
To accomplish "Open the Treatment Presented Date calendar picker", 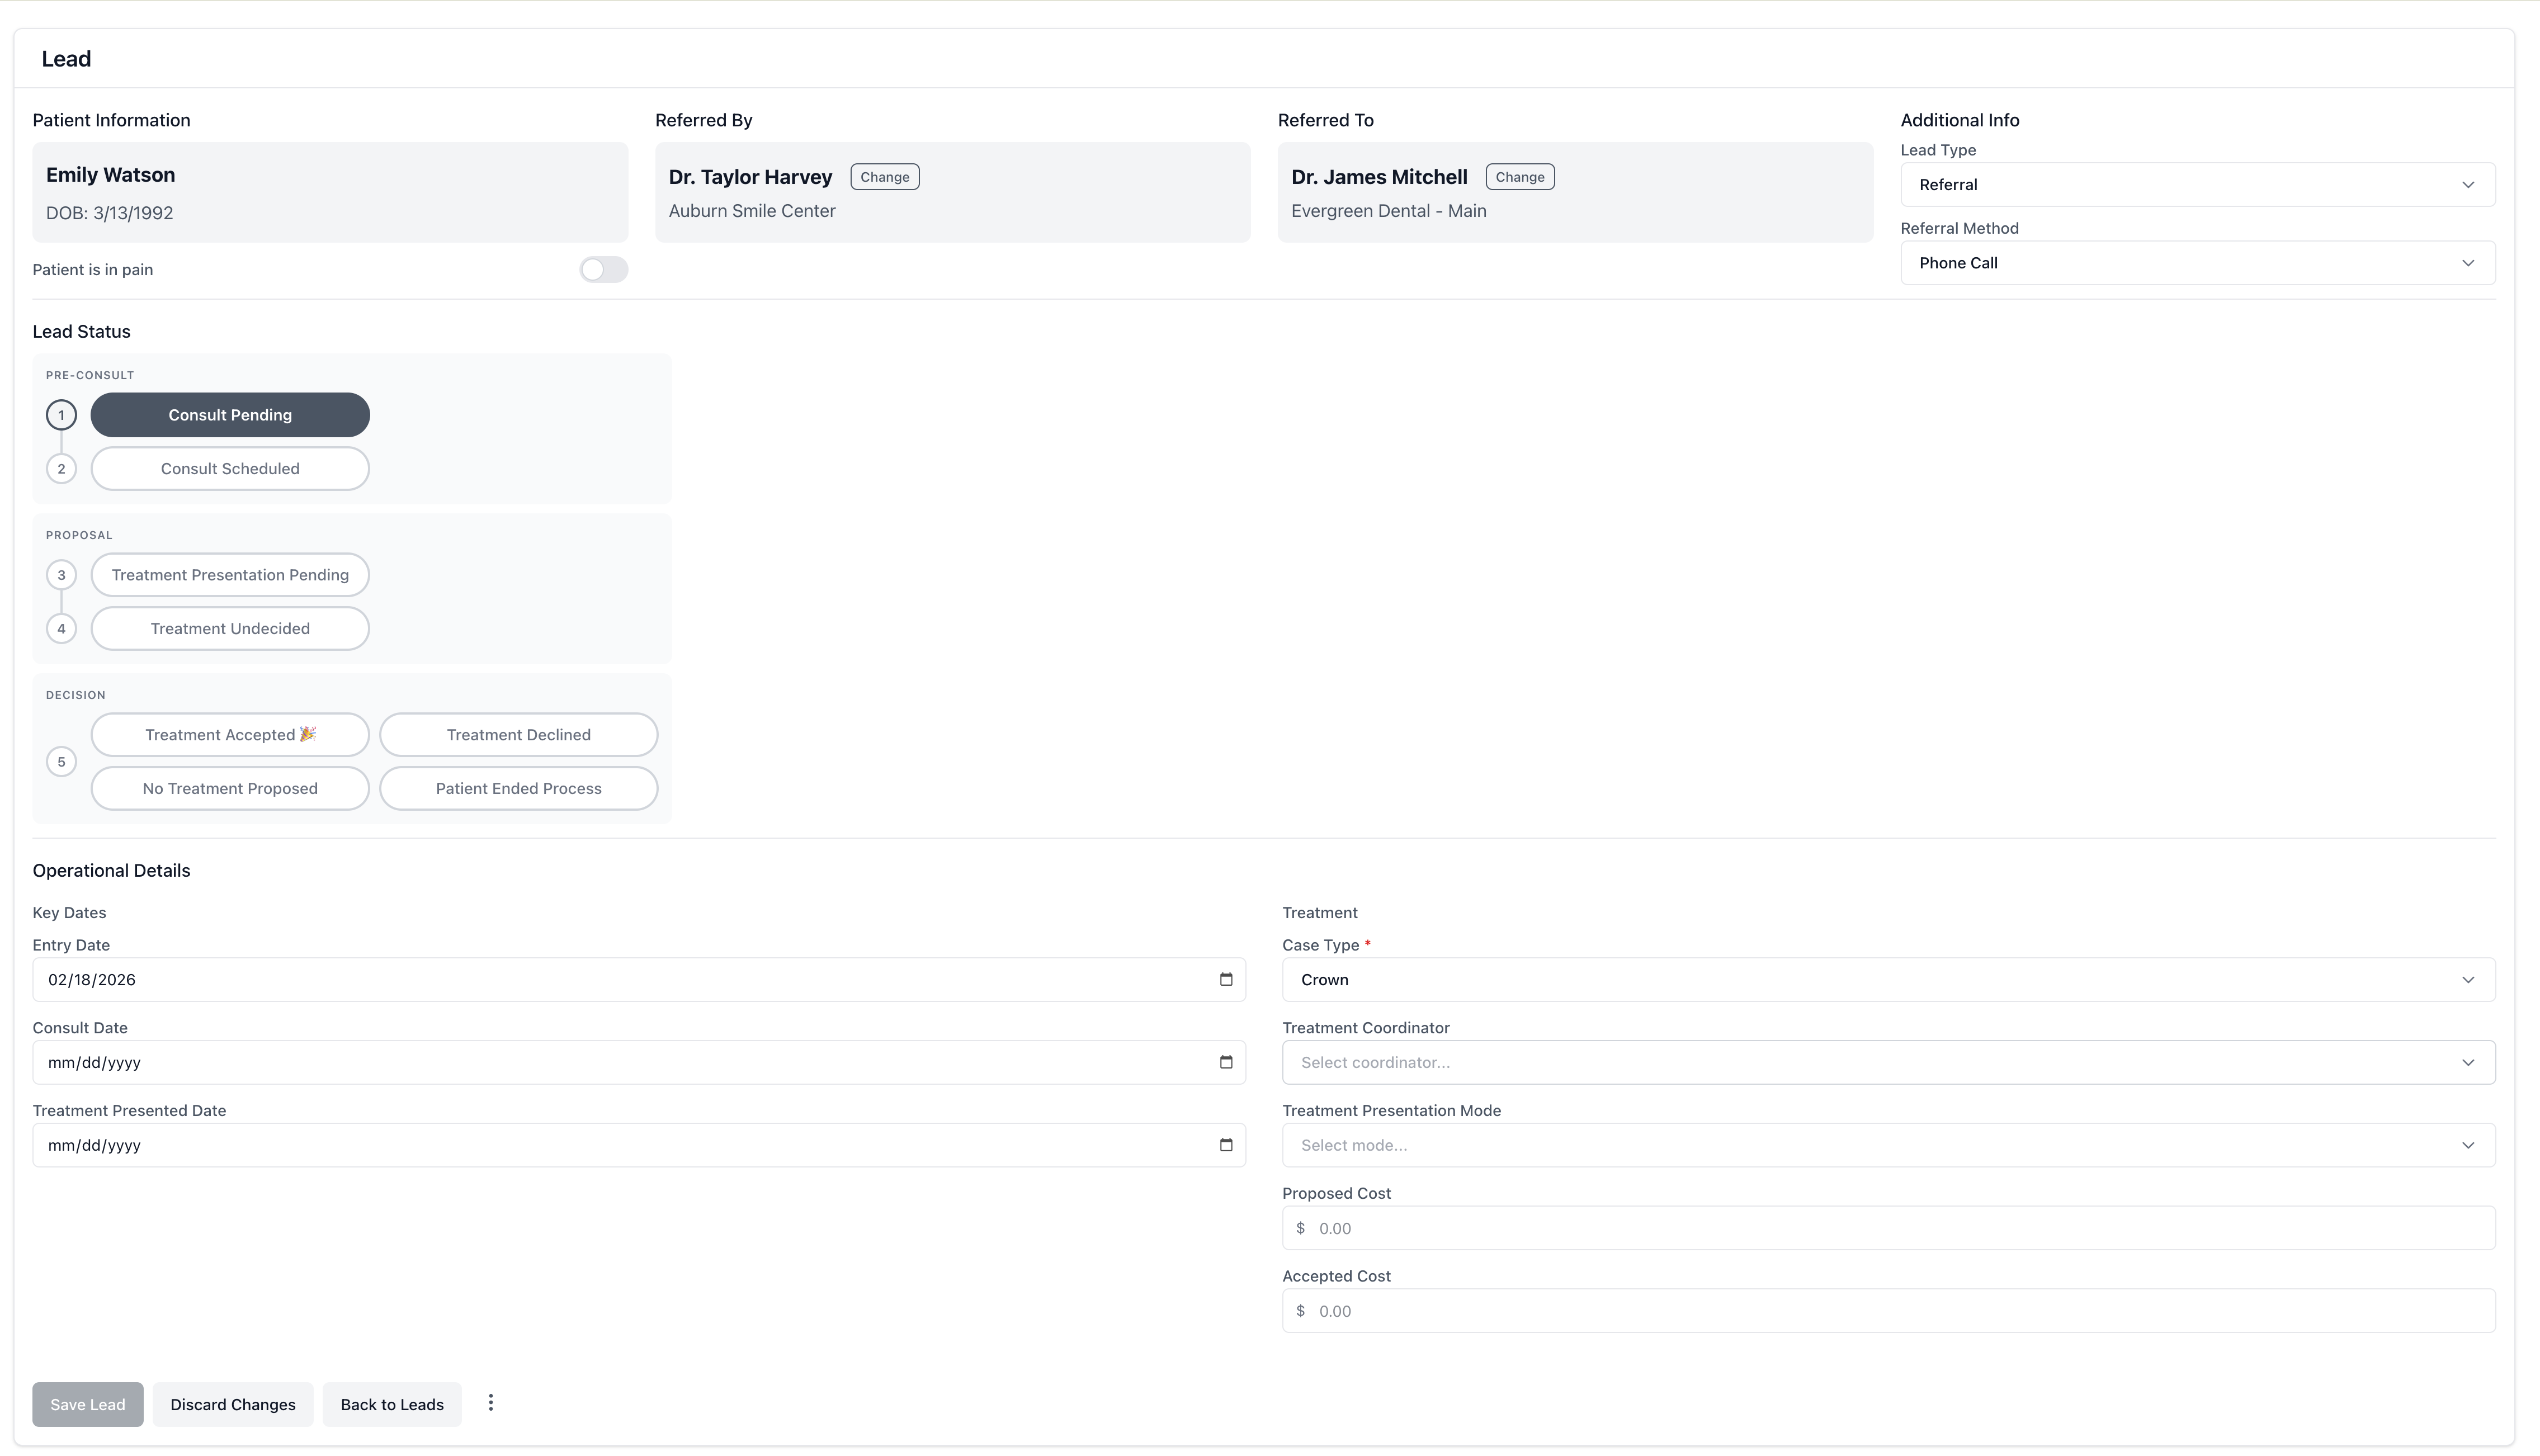I will coord(1224,1145).
